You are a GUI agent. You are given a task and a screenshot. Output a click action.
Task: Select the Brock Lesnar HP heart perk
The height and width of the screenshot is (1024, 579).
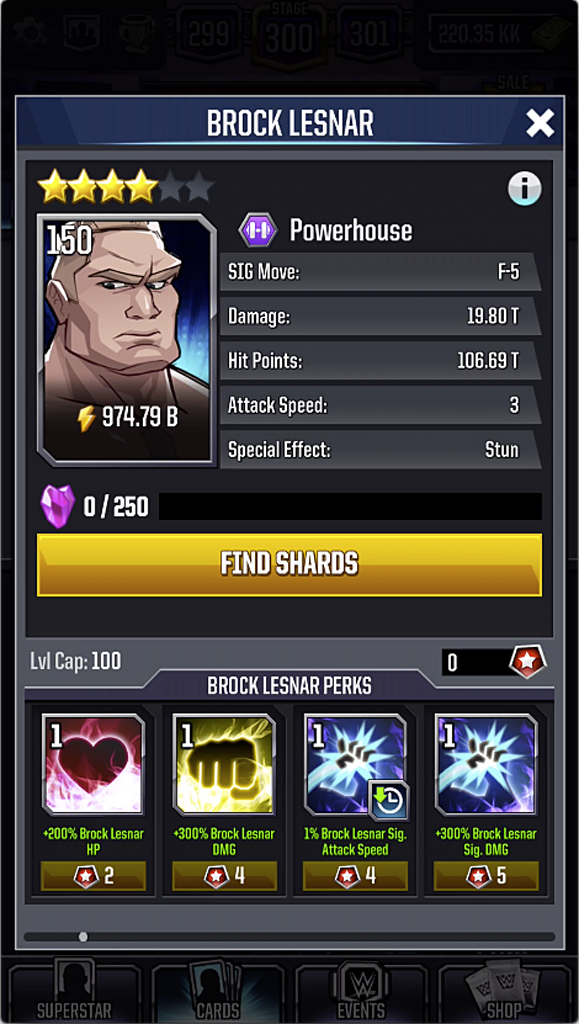(93, 764)
